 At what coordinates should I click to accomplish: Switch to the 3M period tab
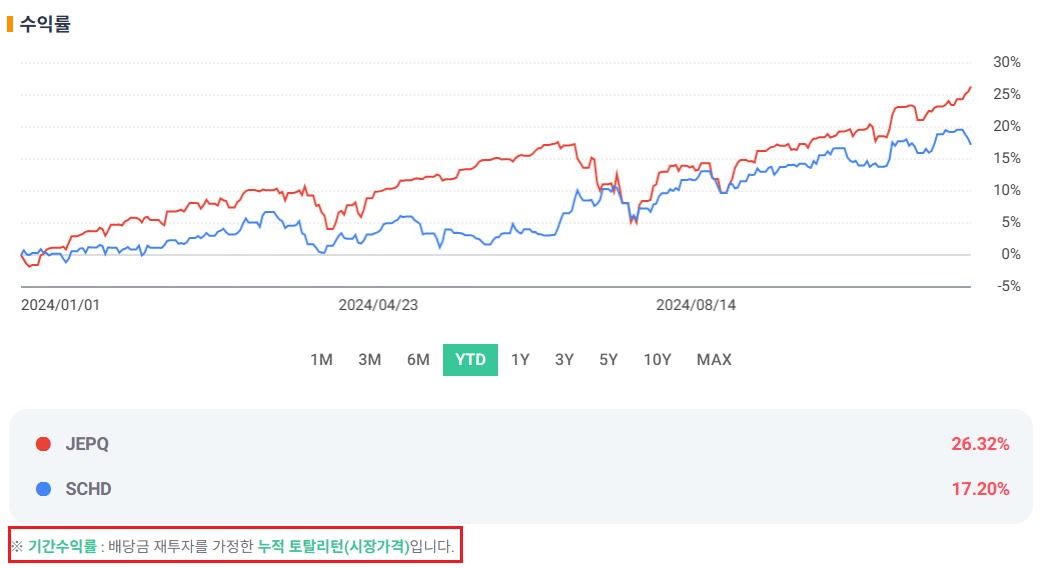(370, 360)
